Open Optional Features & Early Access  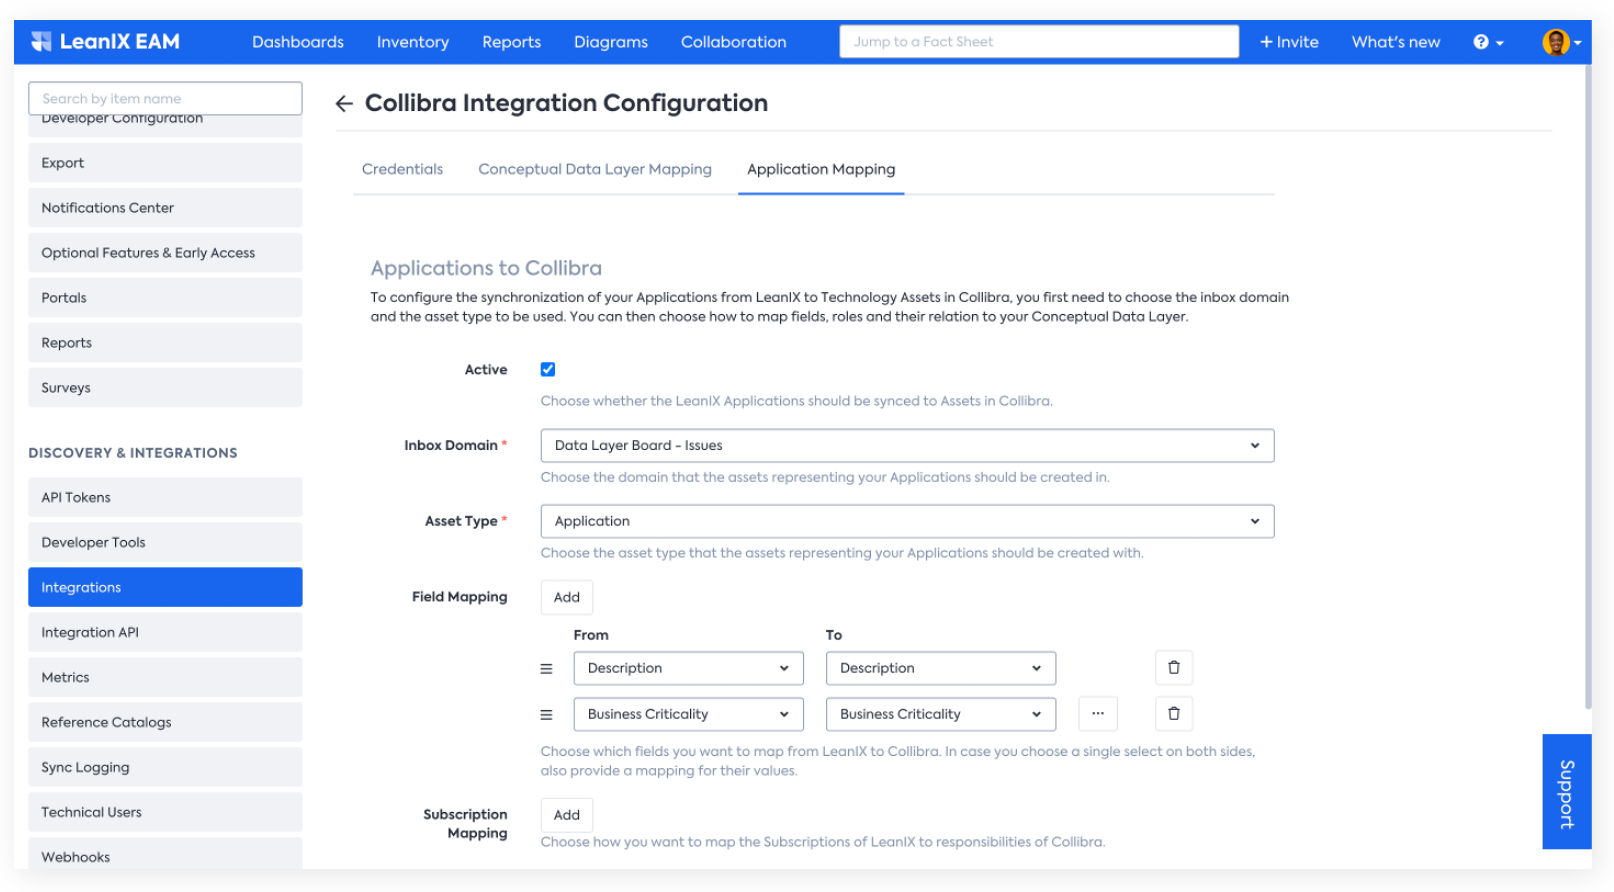[x=165, y=253]
